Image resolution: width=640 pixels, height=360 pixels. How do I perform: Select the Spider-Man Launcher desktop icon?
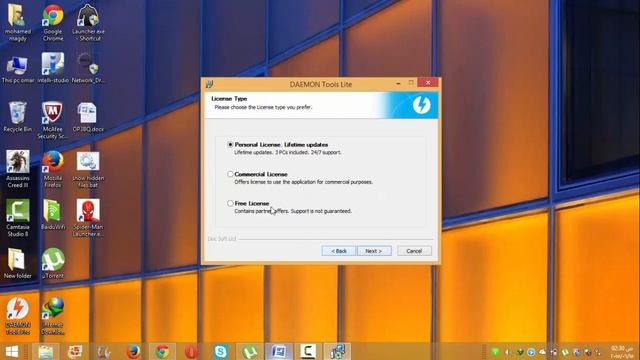(88, 218)
